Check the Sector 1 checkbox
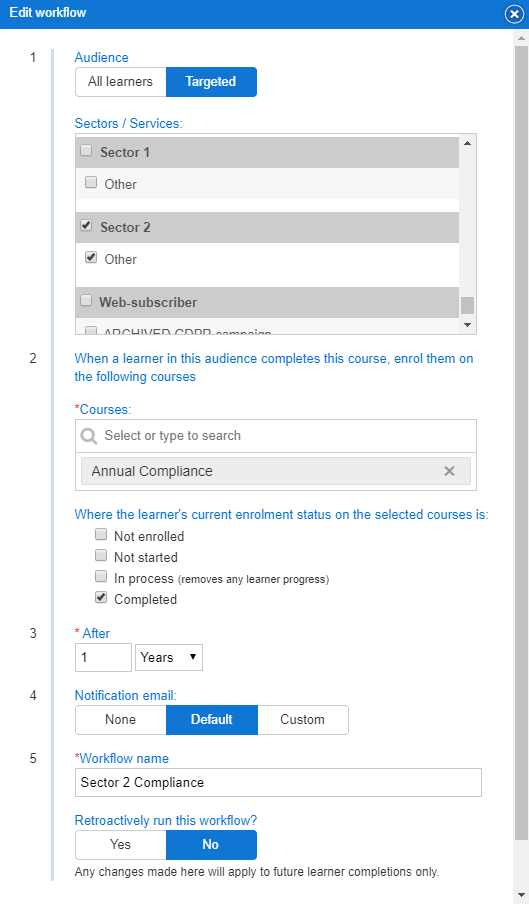This screenshot has height=904, width=529. click(86, 150)
